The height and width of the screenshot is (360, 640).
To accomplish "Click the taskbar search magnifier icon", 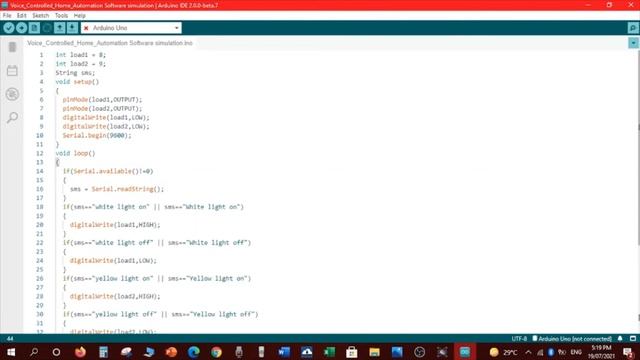I will click(x=34, y=352).
